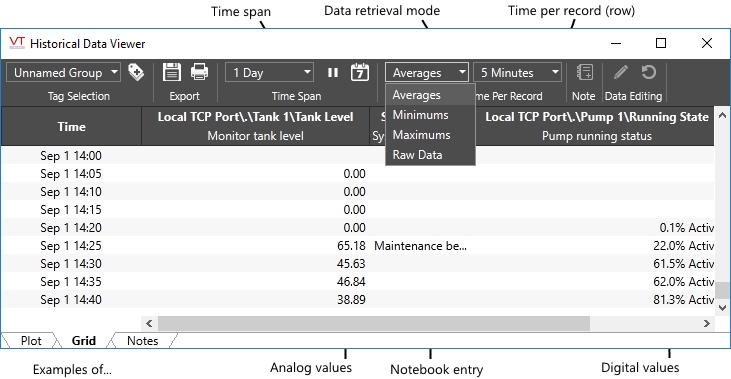Switch to the Plot tab
Viewport: 731px width, 379px height.
point(31,341)
